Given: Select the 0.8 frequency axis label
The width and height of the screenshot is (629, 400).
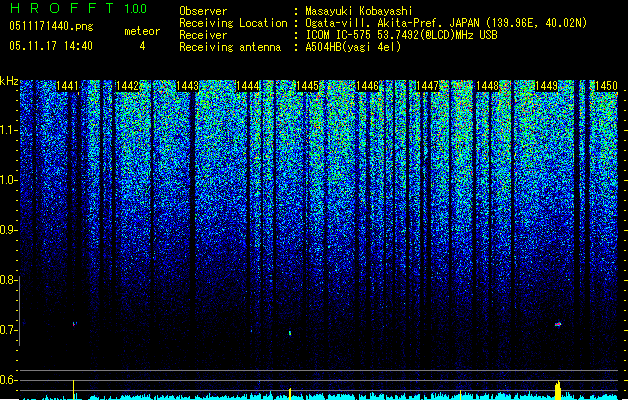Looking at the screenshot, I should (8, 280).
